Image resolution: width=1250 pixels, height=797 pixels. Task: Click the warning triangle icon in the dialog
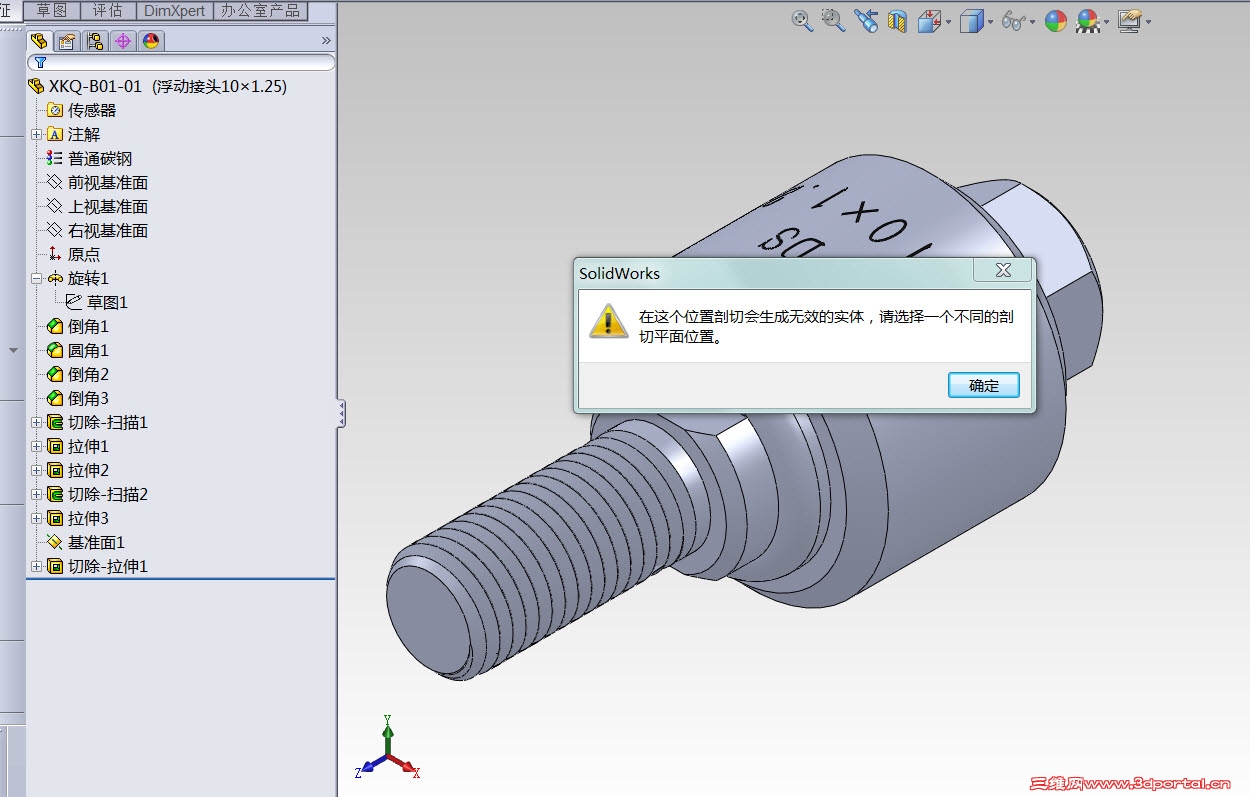coord(608,321)
